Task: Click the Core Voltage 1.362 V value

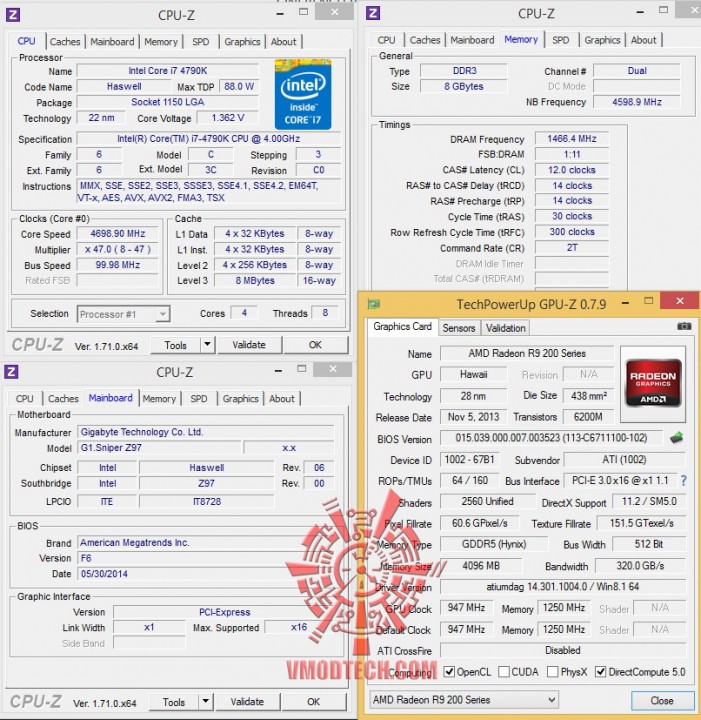Action: [x=228, y=118]
